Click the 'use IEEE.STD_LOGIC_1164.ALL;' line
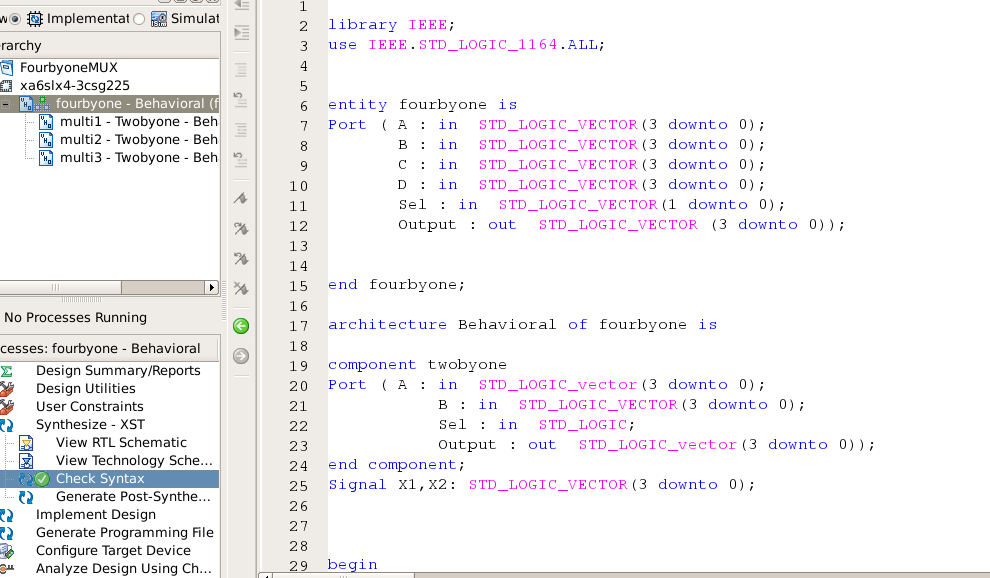Screen dimensions: 990x578 tap(467, 45)
